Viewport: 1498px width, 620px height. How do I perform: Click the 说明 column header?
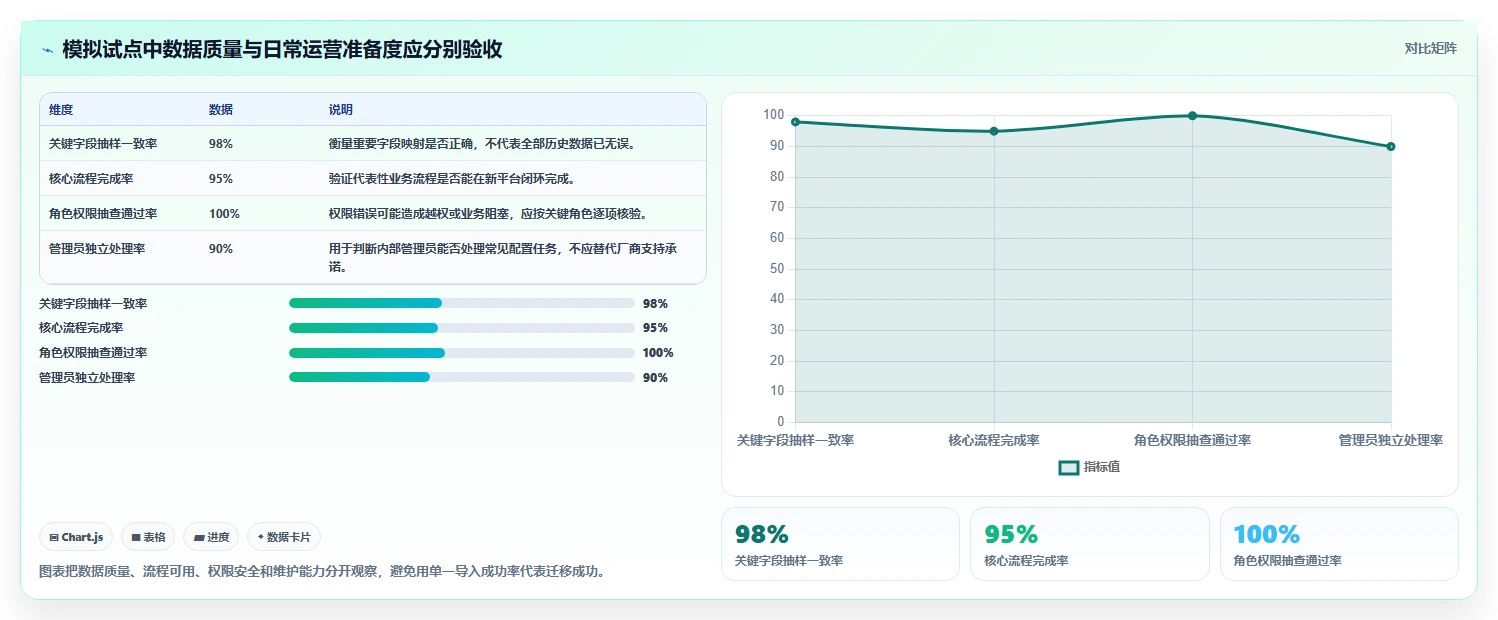tap(341, 110)
